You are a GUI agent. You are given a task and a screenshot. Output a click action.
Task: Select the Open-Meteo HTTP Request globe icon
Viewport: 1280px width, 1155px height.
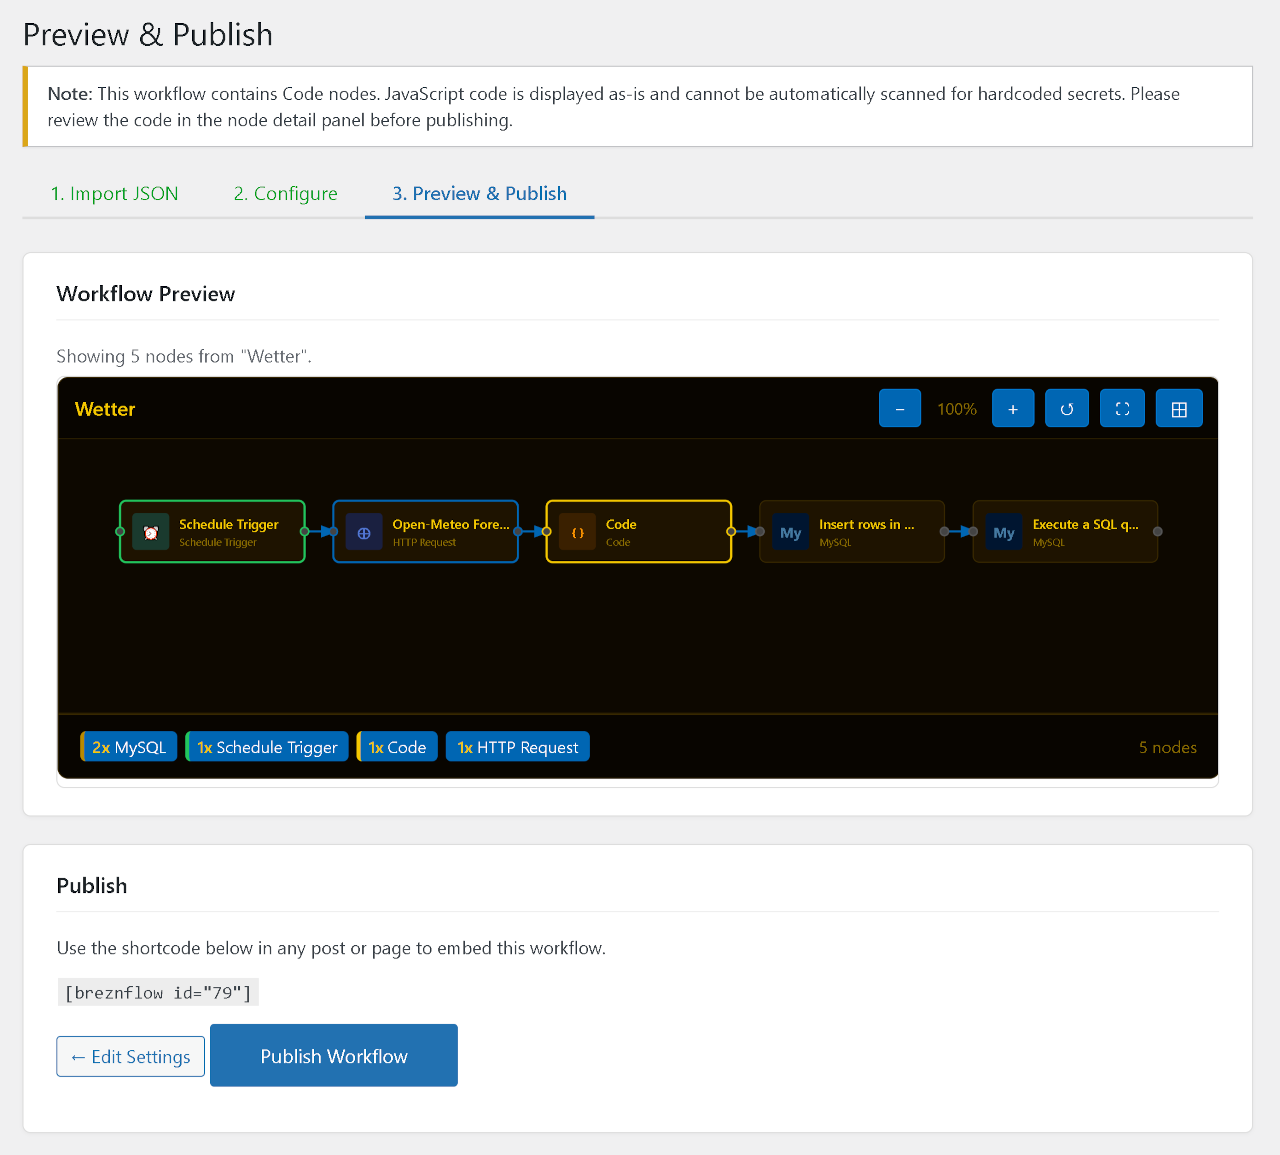[363, 531]
